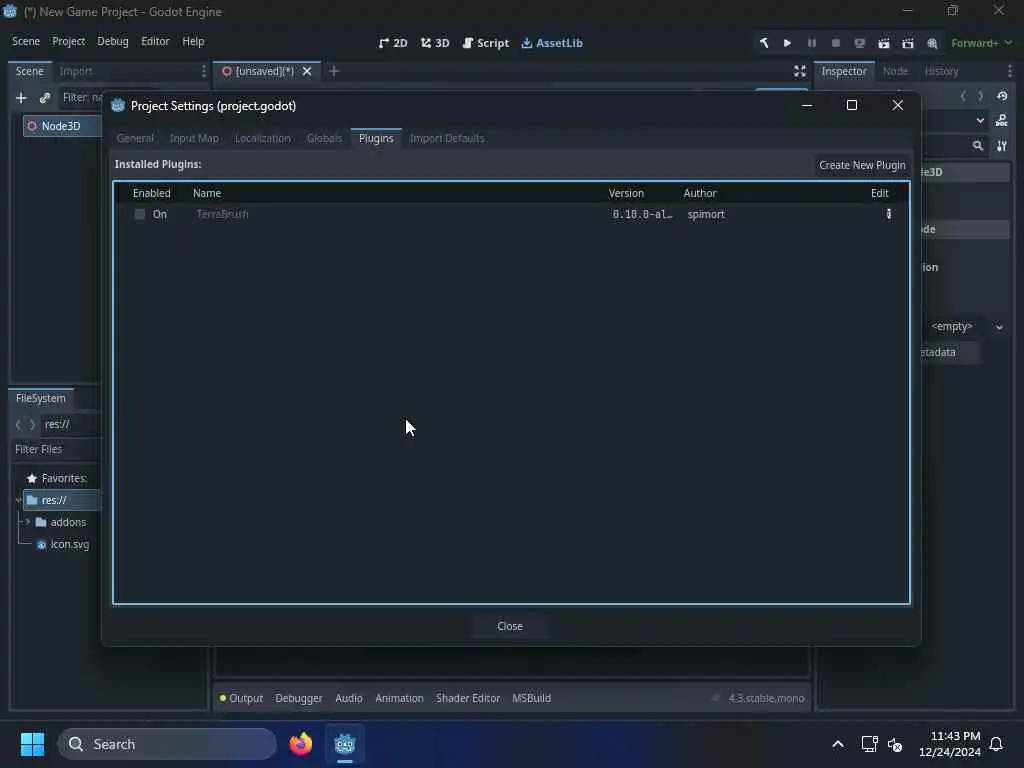Click the Inspector property search icon
This screenshot has height=768, width=1024.
click(978, 146)
